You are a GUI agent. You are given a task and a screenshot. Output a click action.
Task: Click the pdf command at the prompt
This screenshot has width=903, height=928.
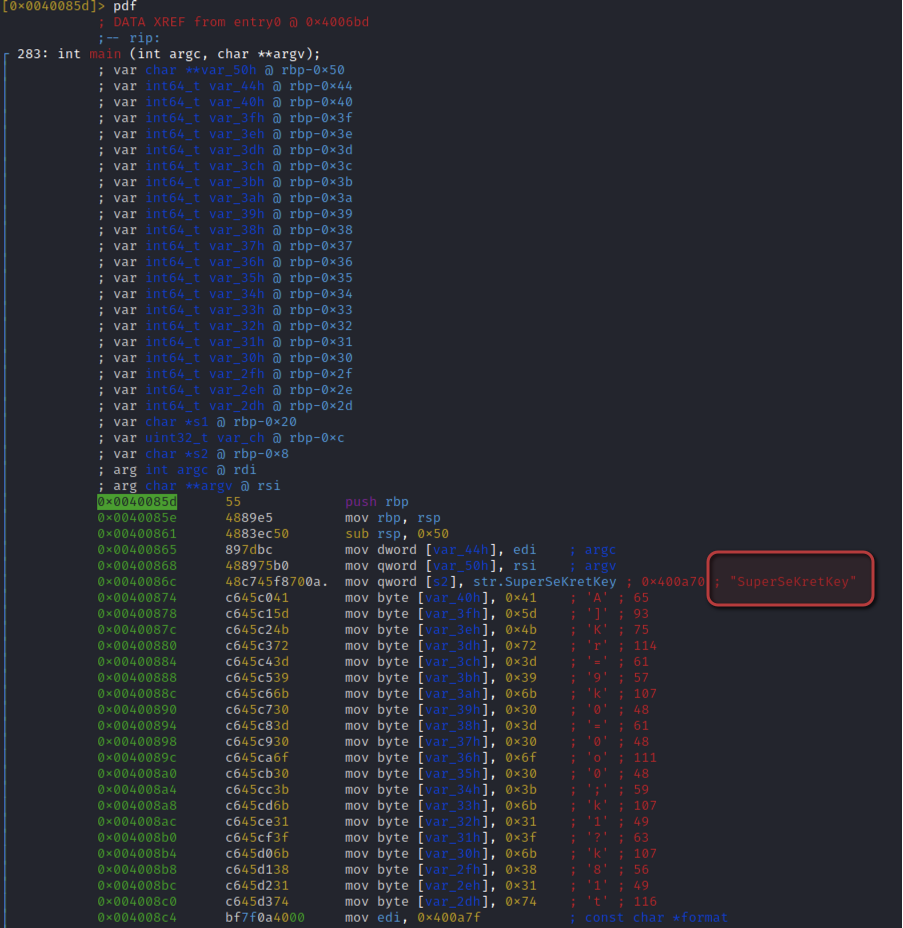(125, 6)
